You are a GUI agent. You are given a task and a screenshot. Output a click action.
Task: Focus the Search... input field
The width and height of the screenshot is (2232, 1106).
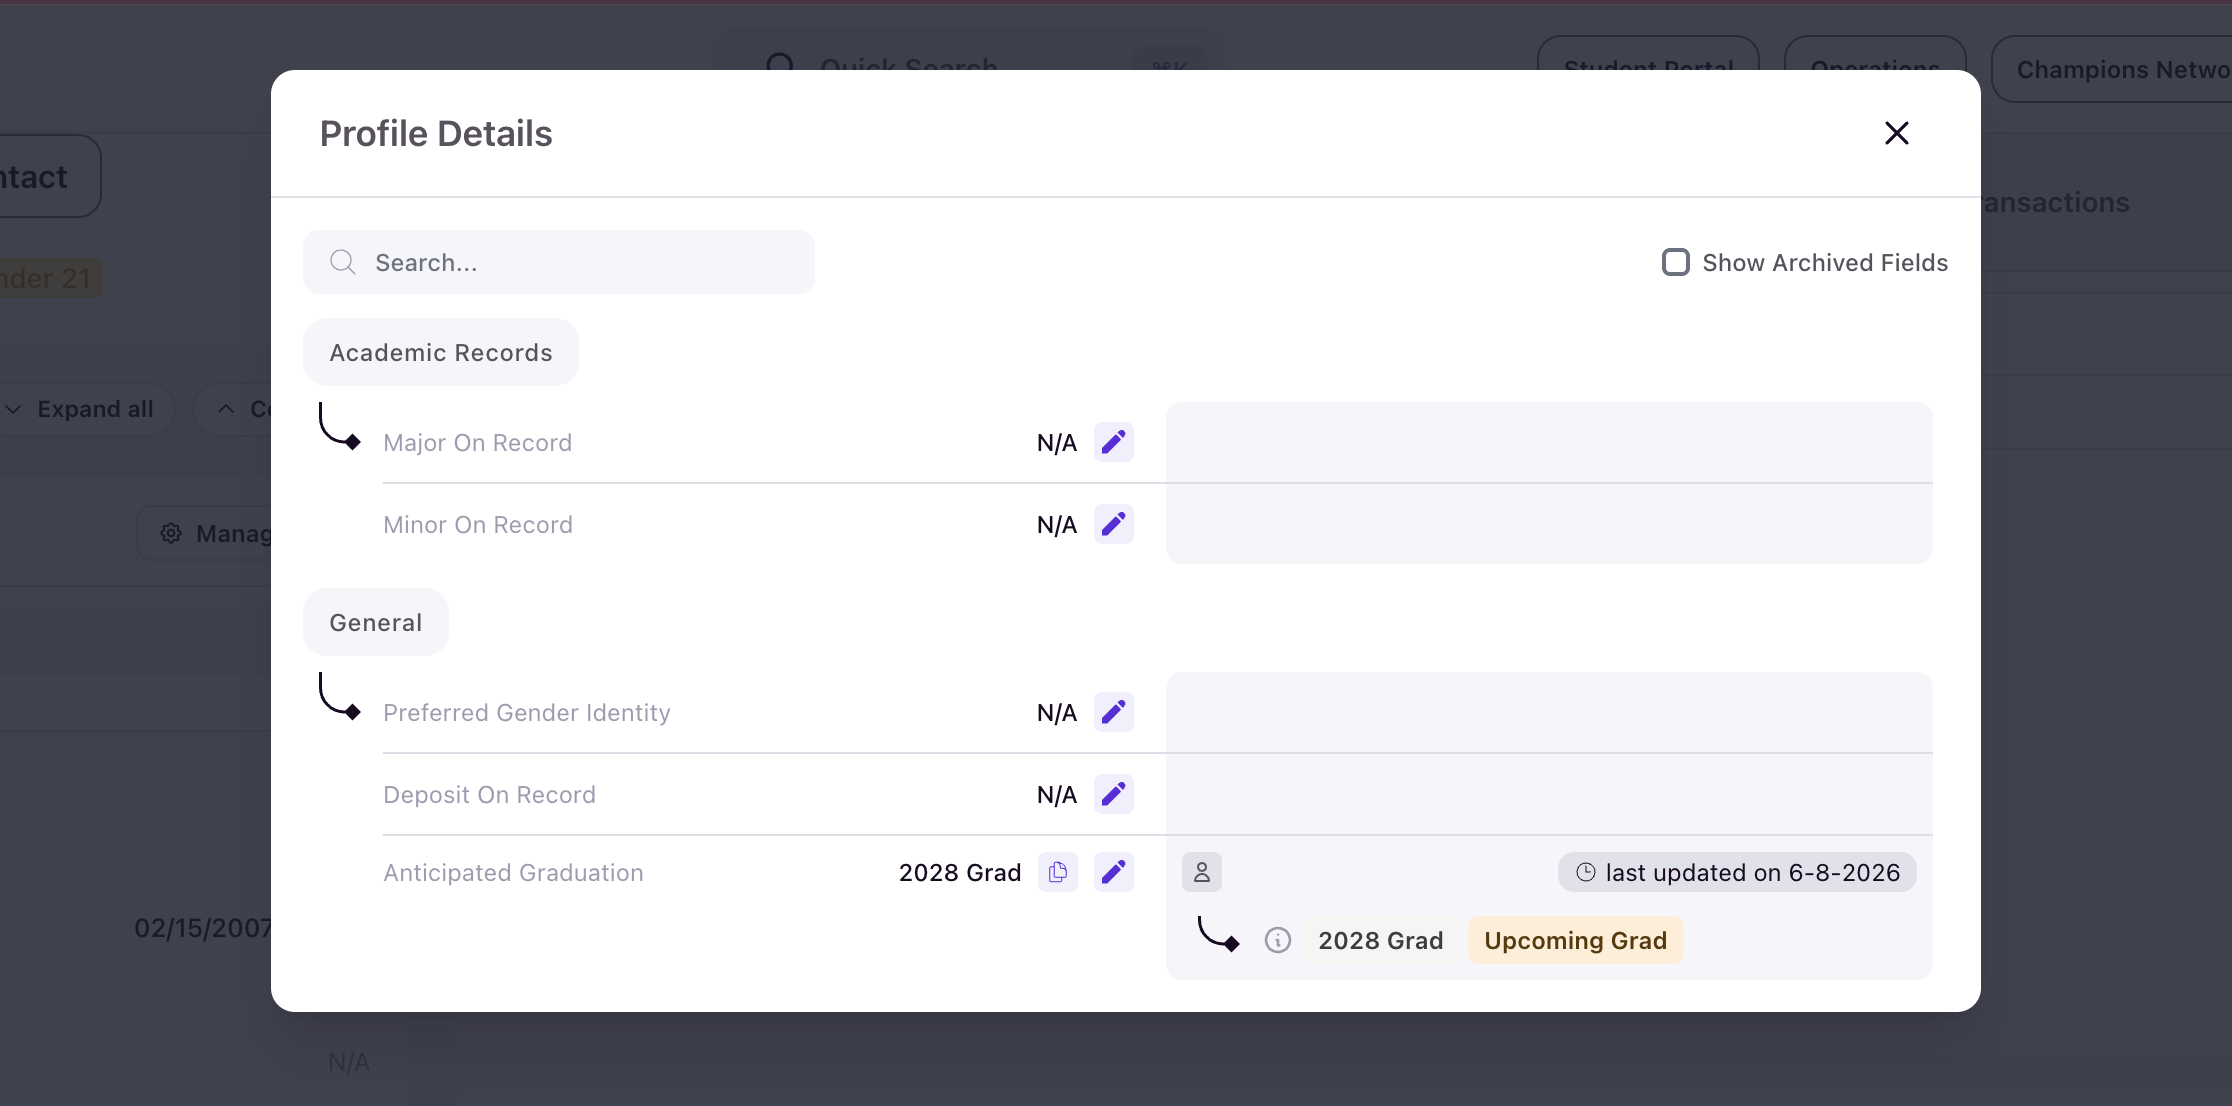558,262
